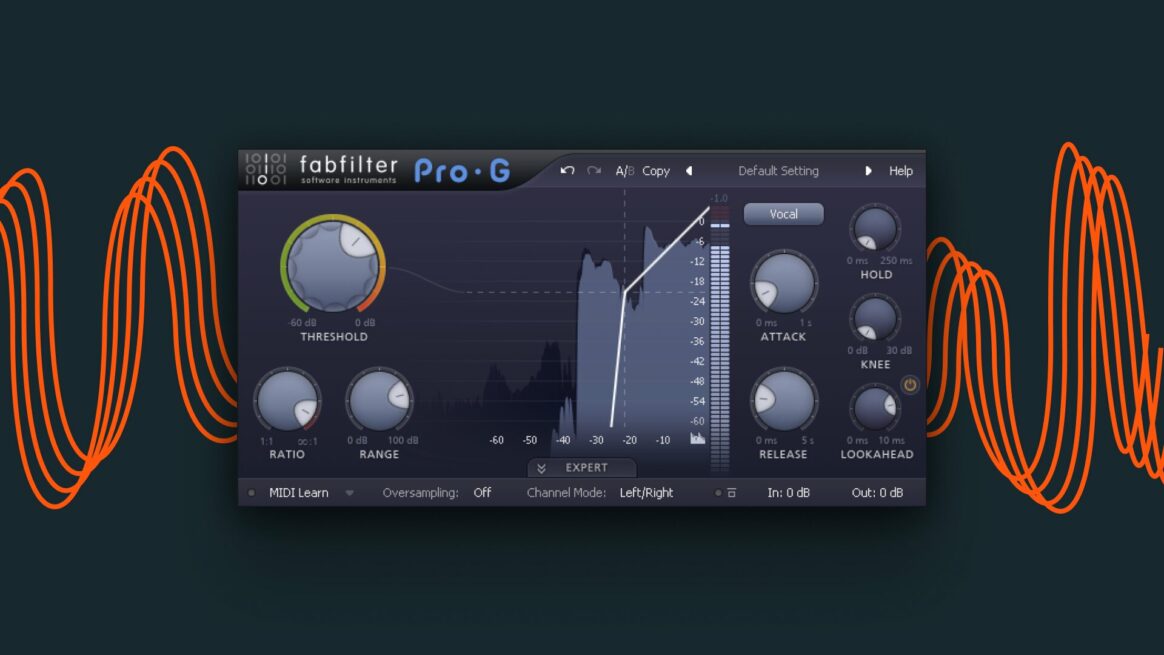The image size is (1164, 655).
Task: Click the redo arrow icon
Action: (593, 170)
